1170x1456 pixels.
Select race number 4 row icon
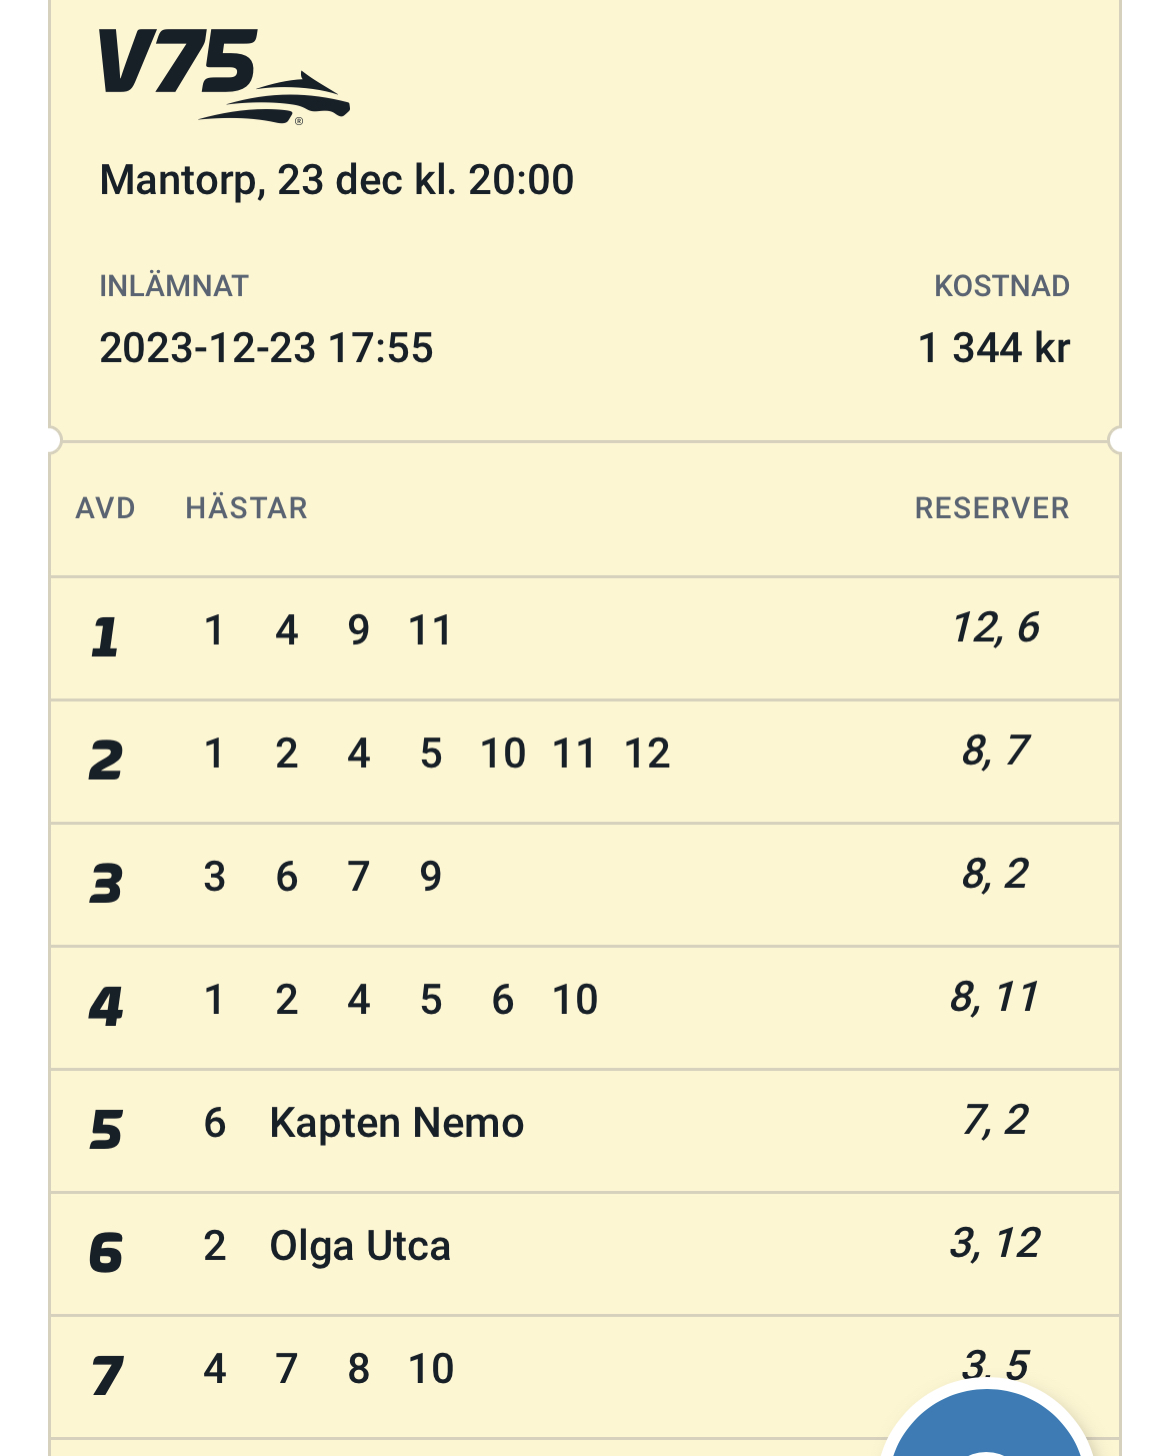105,1006
